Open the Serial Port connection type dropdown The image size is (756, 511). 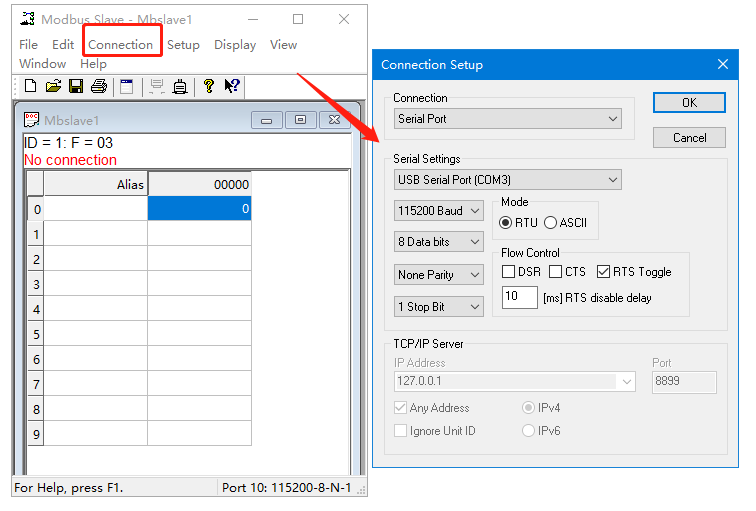[x=507, y=119]
